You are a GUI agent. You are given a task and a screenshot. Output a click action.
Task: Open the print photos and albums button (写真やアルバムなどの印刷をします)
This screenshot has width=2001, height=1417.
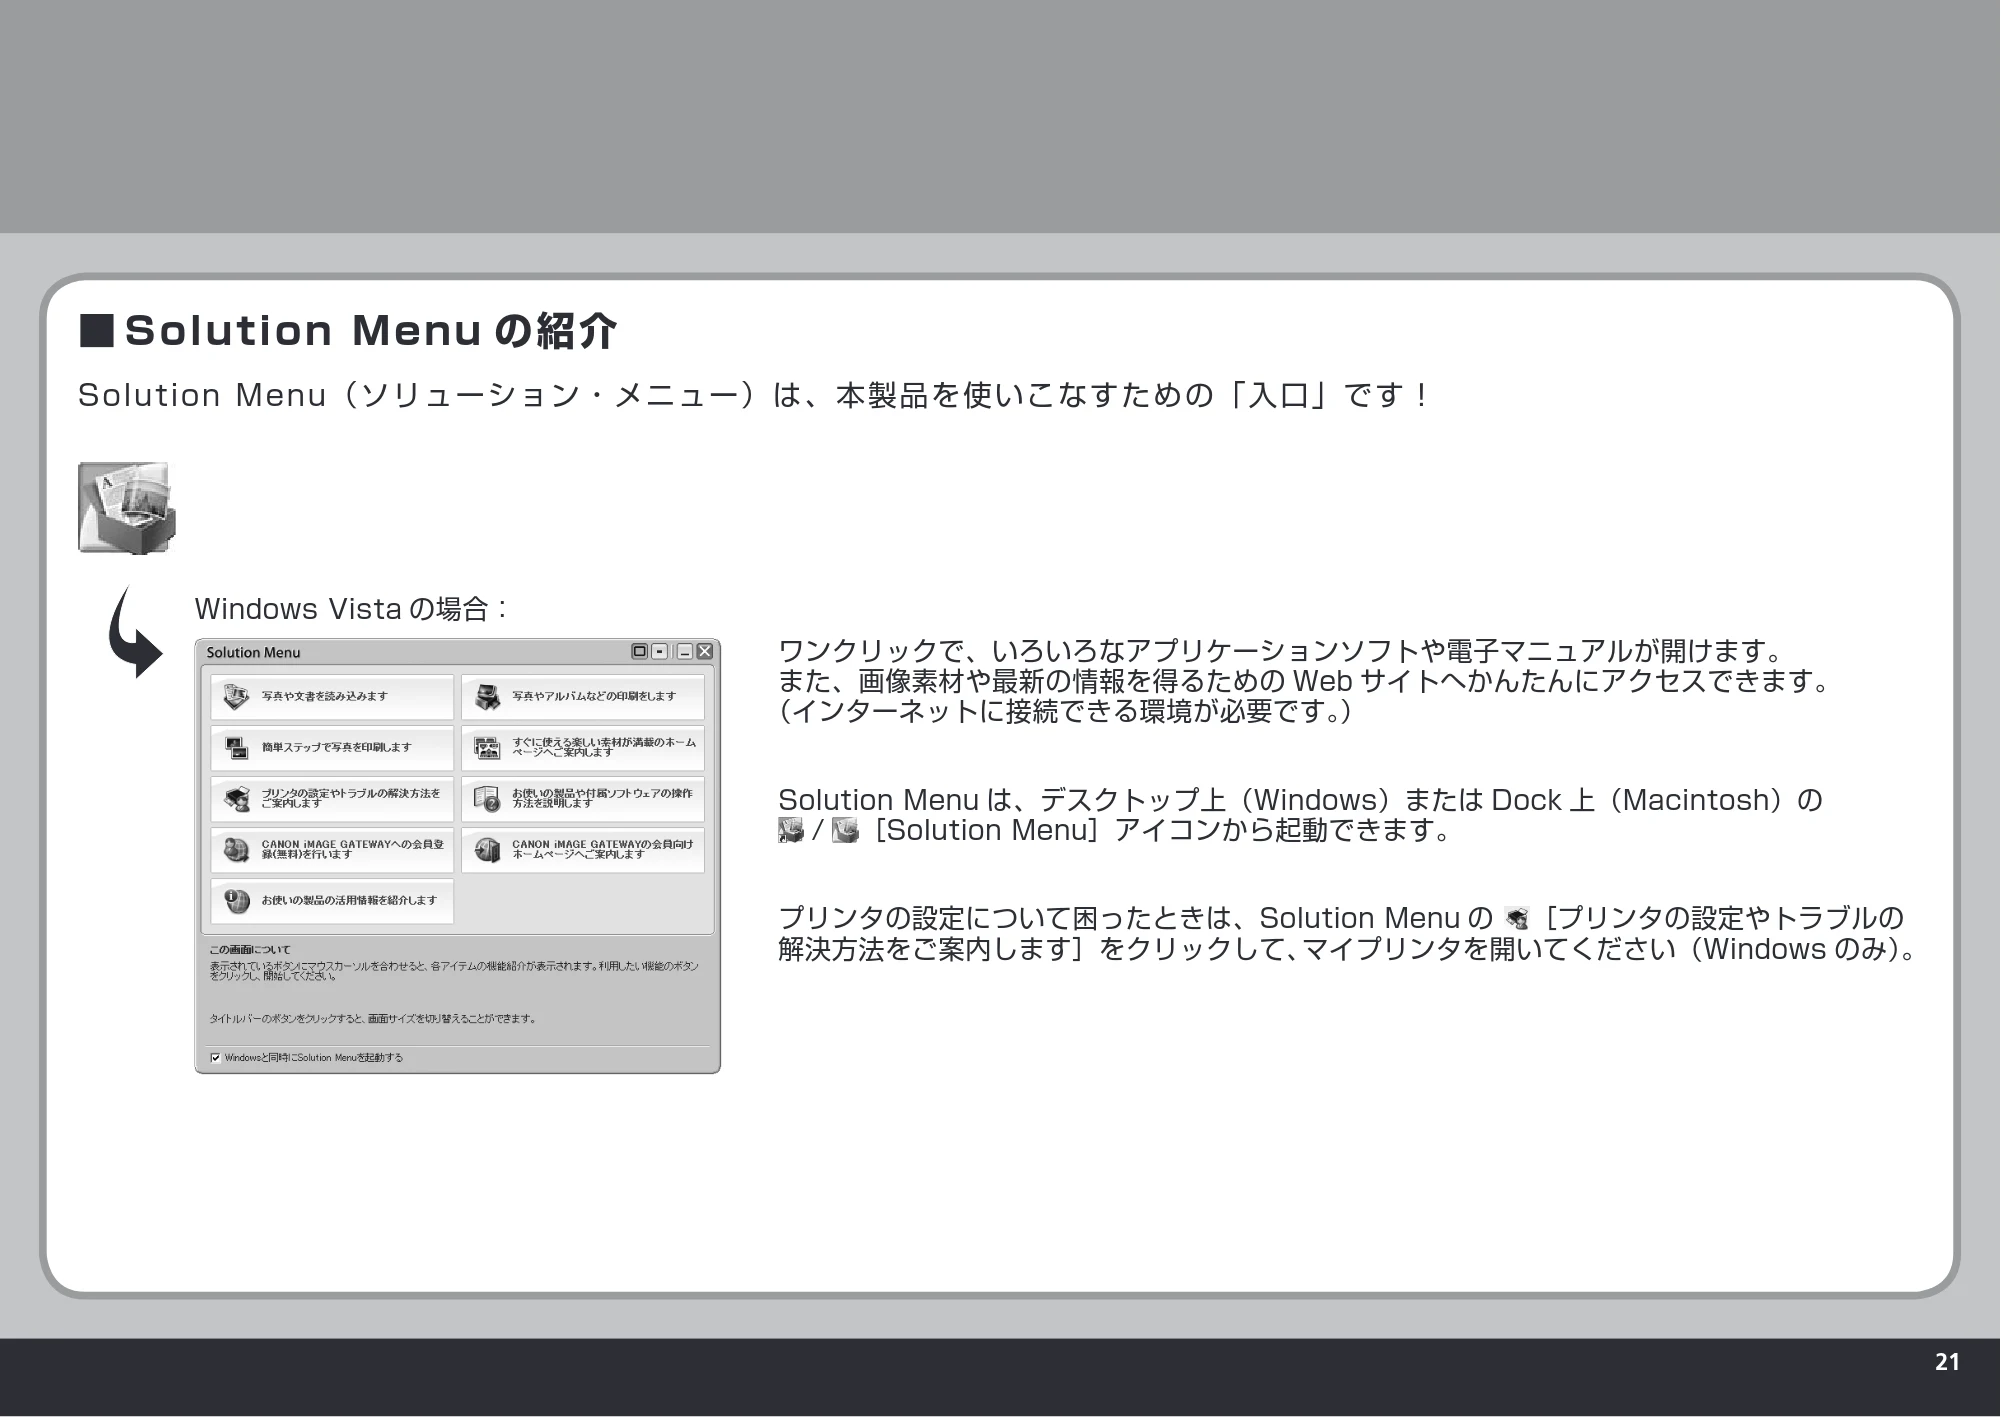pyautogui.click(x=583, y=697)
